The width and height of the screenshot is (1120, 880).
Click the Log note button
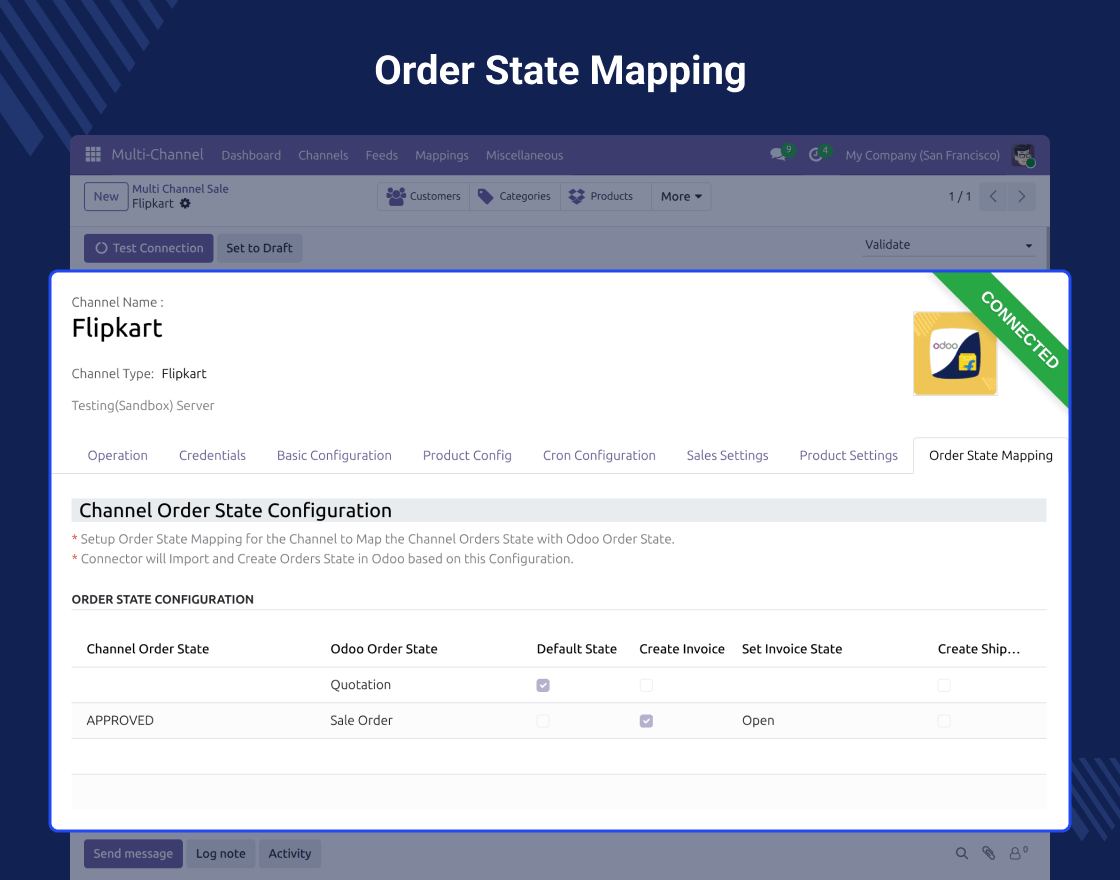(x=220, y=854)
